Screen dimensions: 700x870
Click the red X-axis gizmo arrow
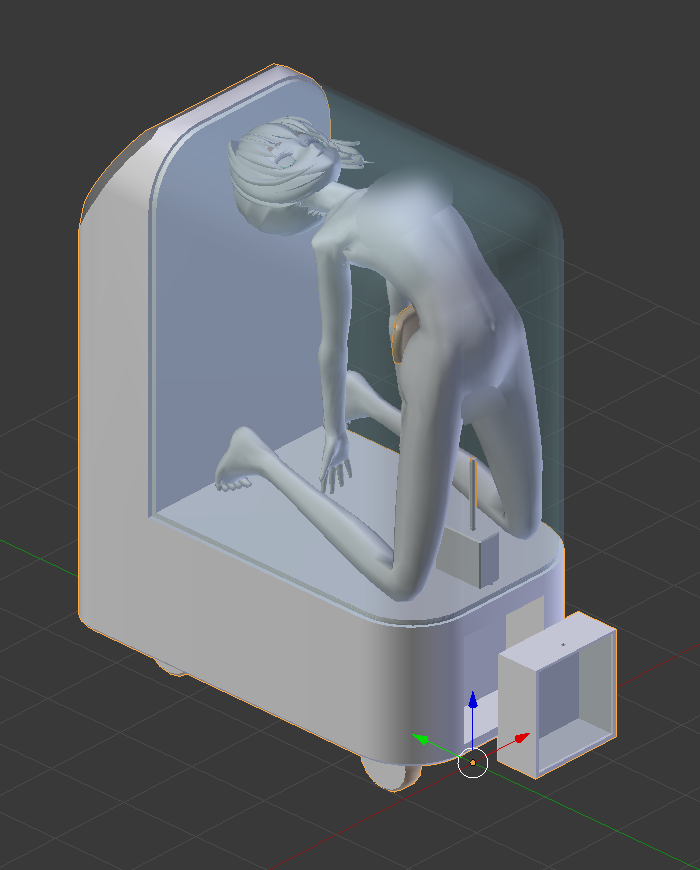(521, 738)
